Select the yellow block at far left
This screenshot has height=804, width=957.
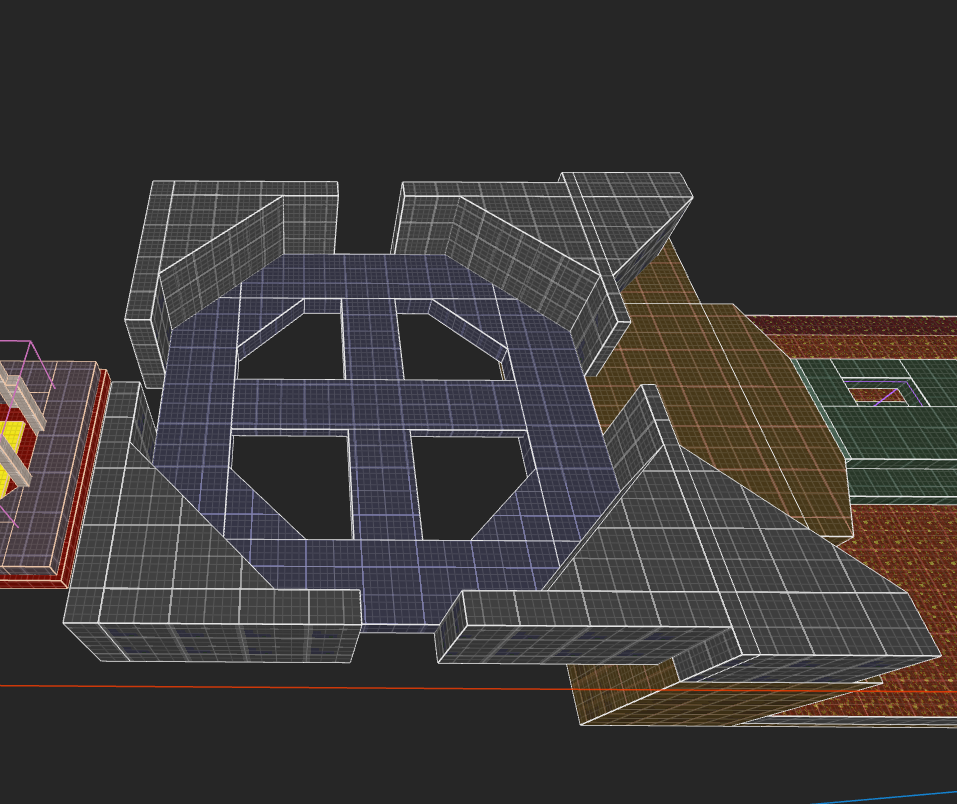tap(12, 455)
